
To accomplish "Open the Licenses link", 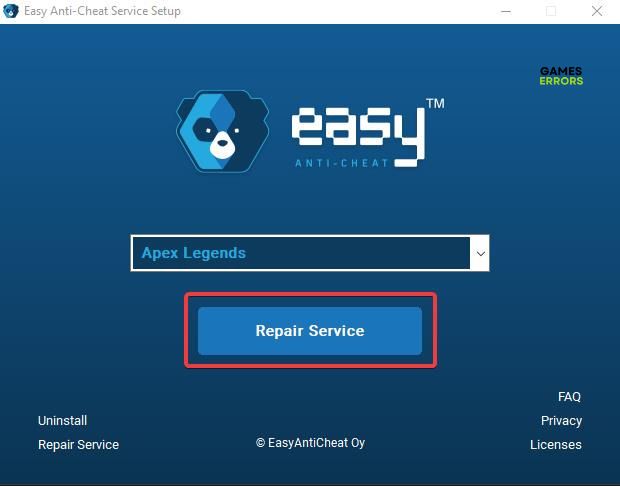I will tap(556, 444).
